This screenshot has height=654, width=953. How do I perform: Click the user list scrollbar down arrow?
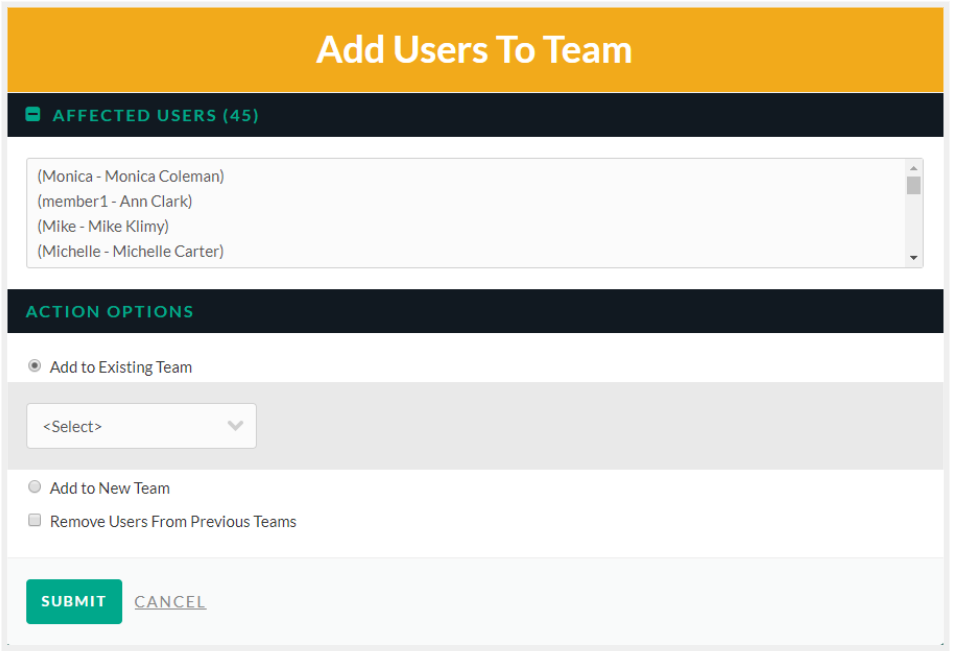(x=913, y=258)
